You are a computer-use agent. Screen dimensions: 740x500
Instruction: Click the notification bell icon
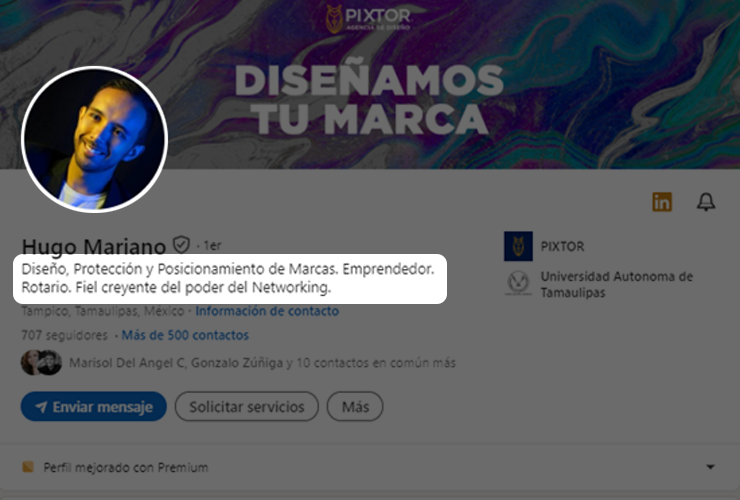pos(706,202)
